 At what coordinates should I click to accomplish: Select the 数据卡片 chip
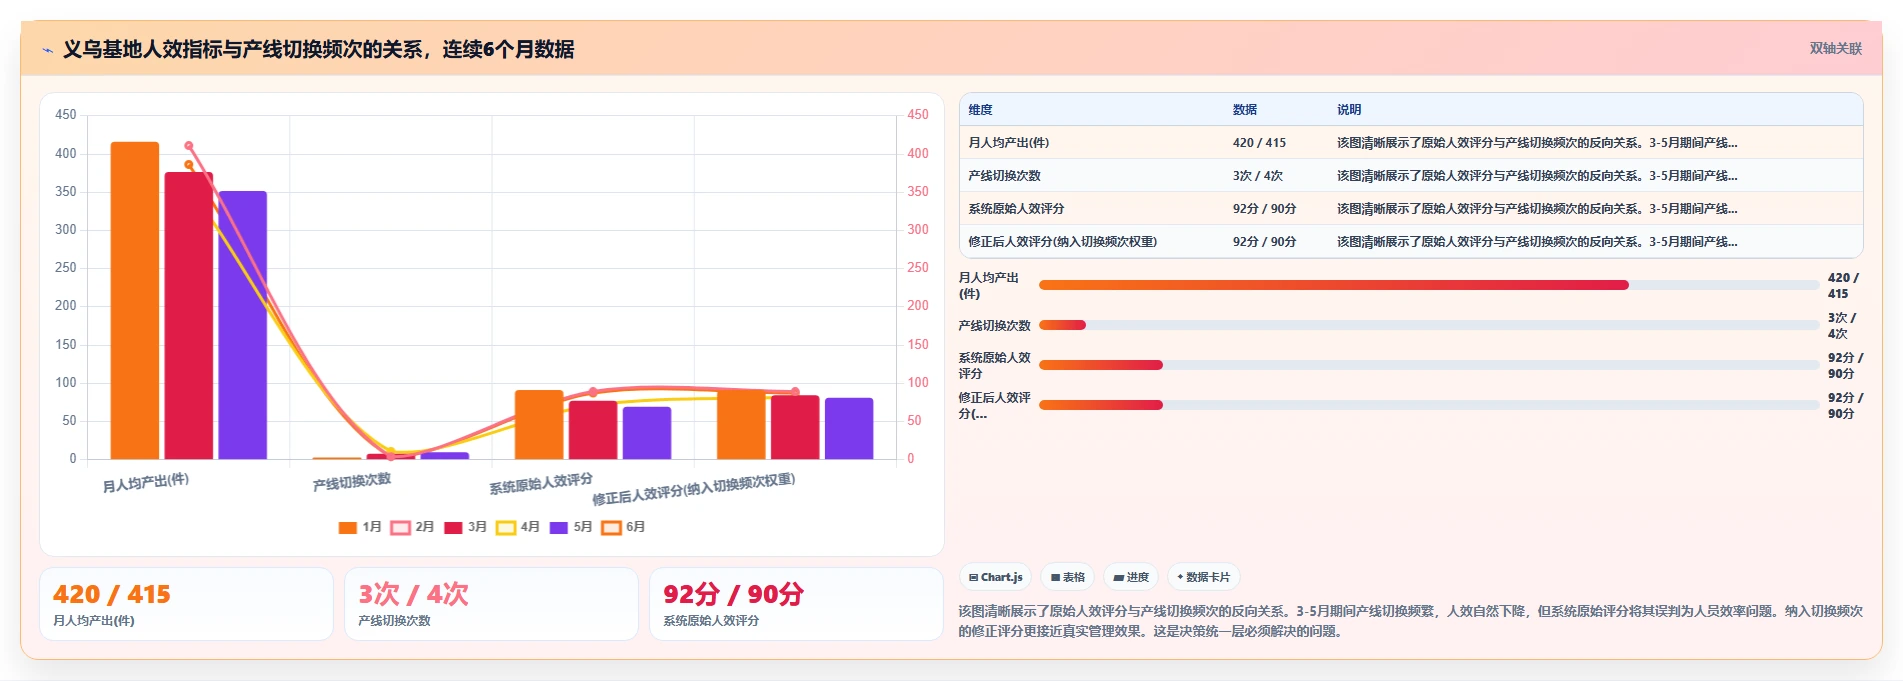[1204, 577]
